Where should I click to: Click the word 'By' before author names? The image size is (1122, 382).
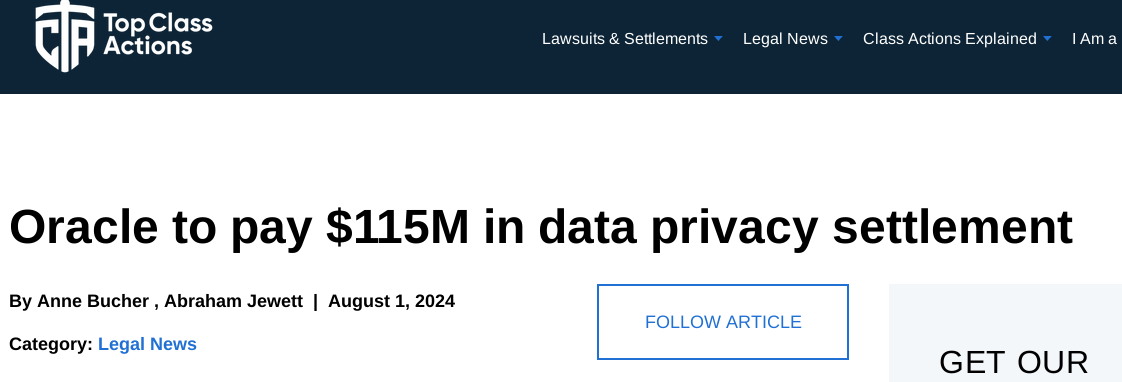pos(20,301)
